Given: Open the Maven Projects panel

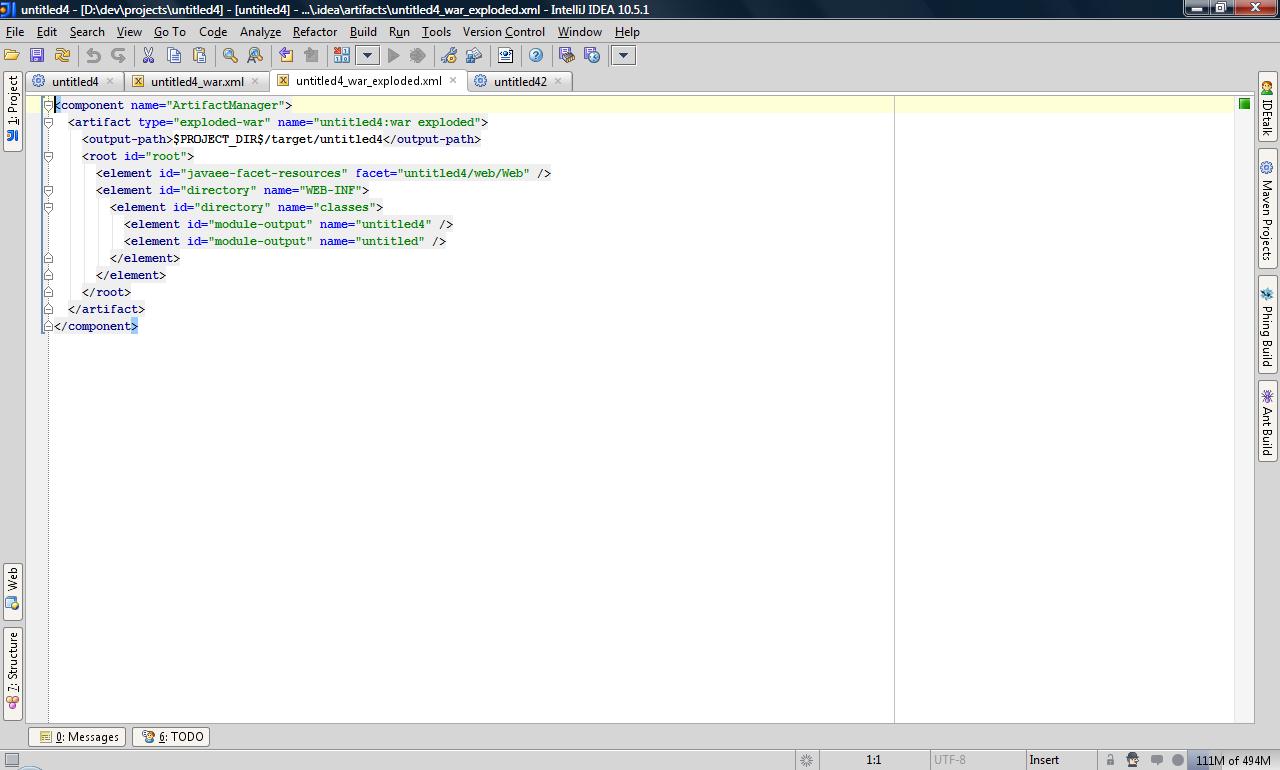Looking at the screenshot, I should point(1267,210).
